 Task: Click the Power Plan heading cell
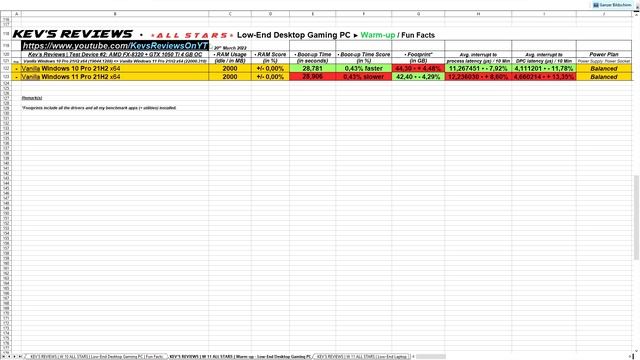click(x=604, y=54)
